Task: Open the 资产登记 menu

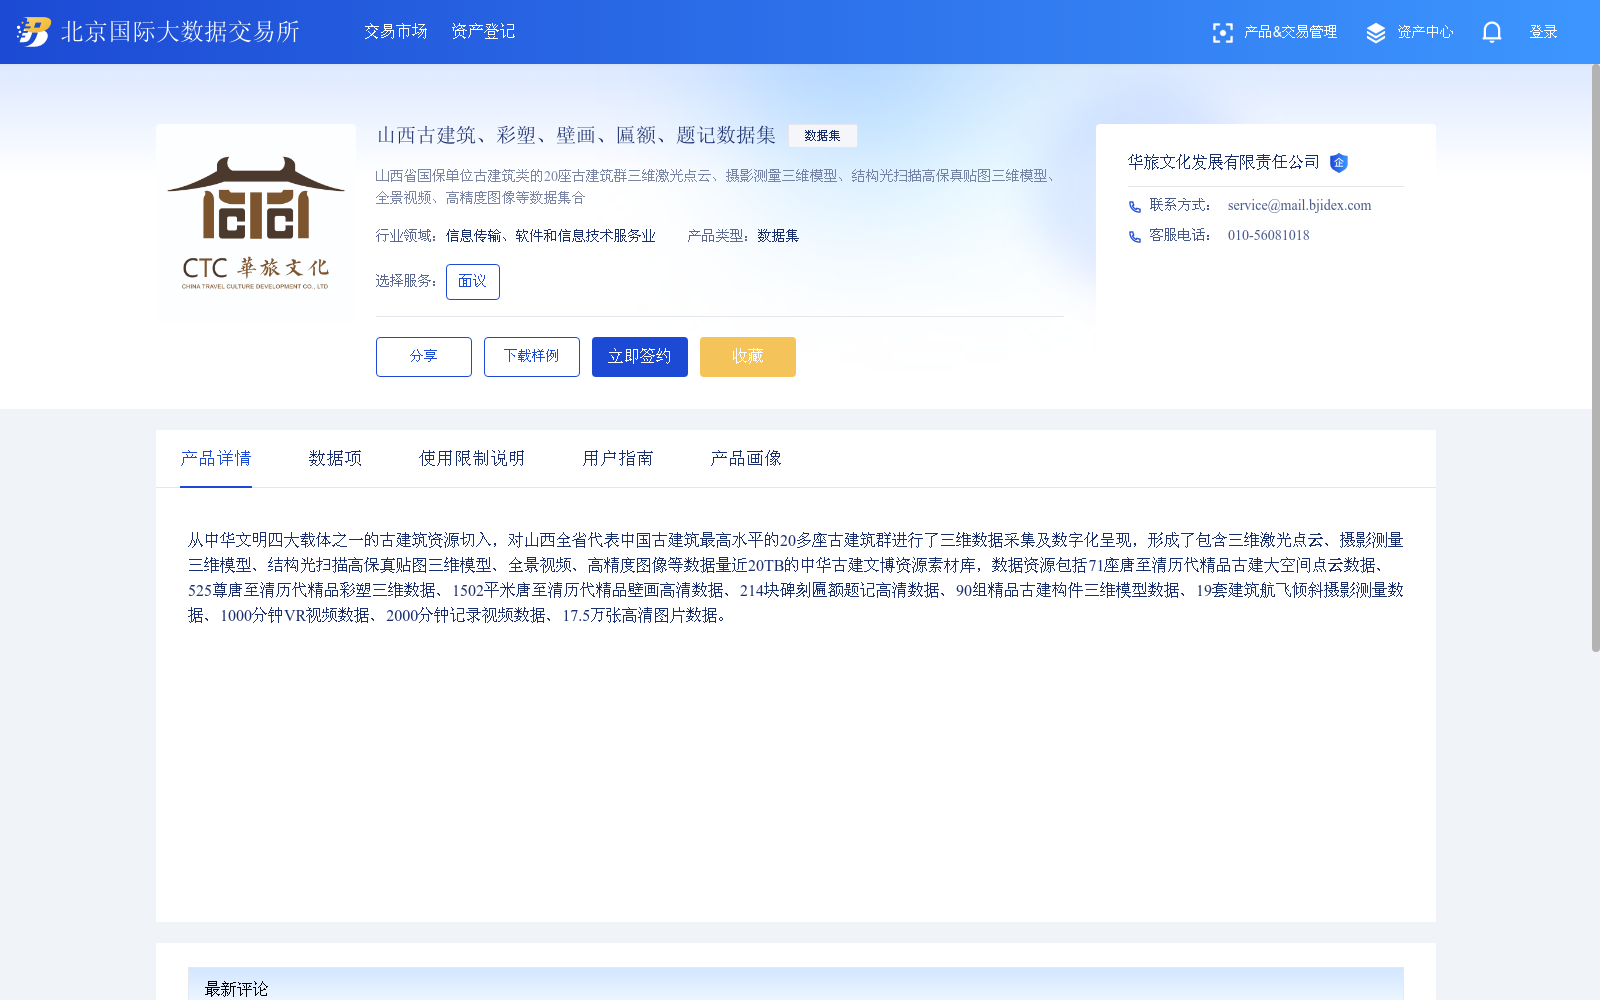Action: pos(483,32)
